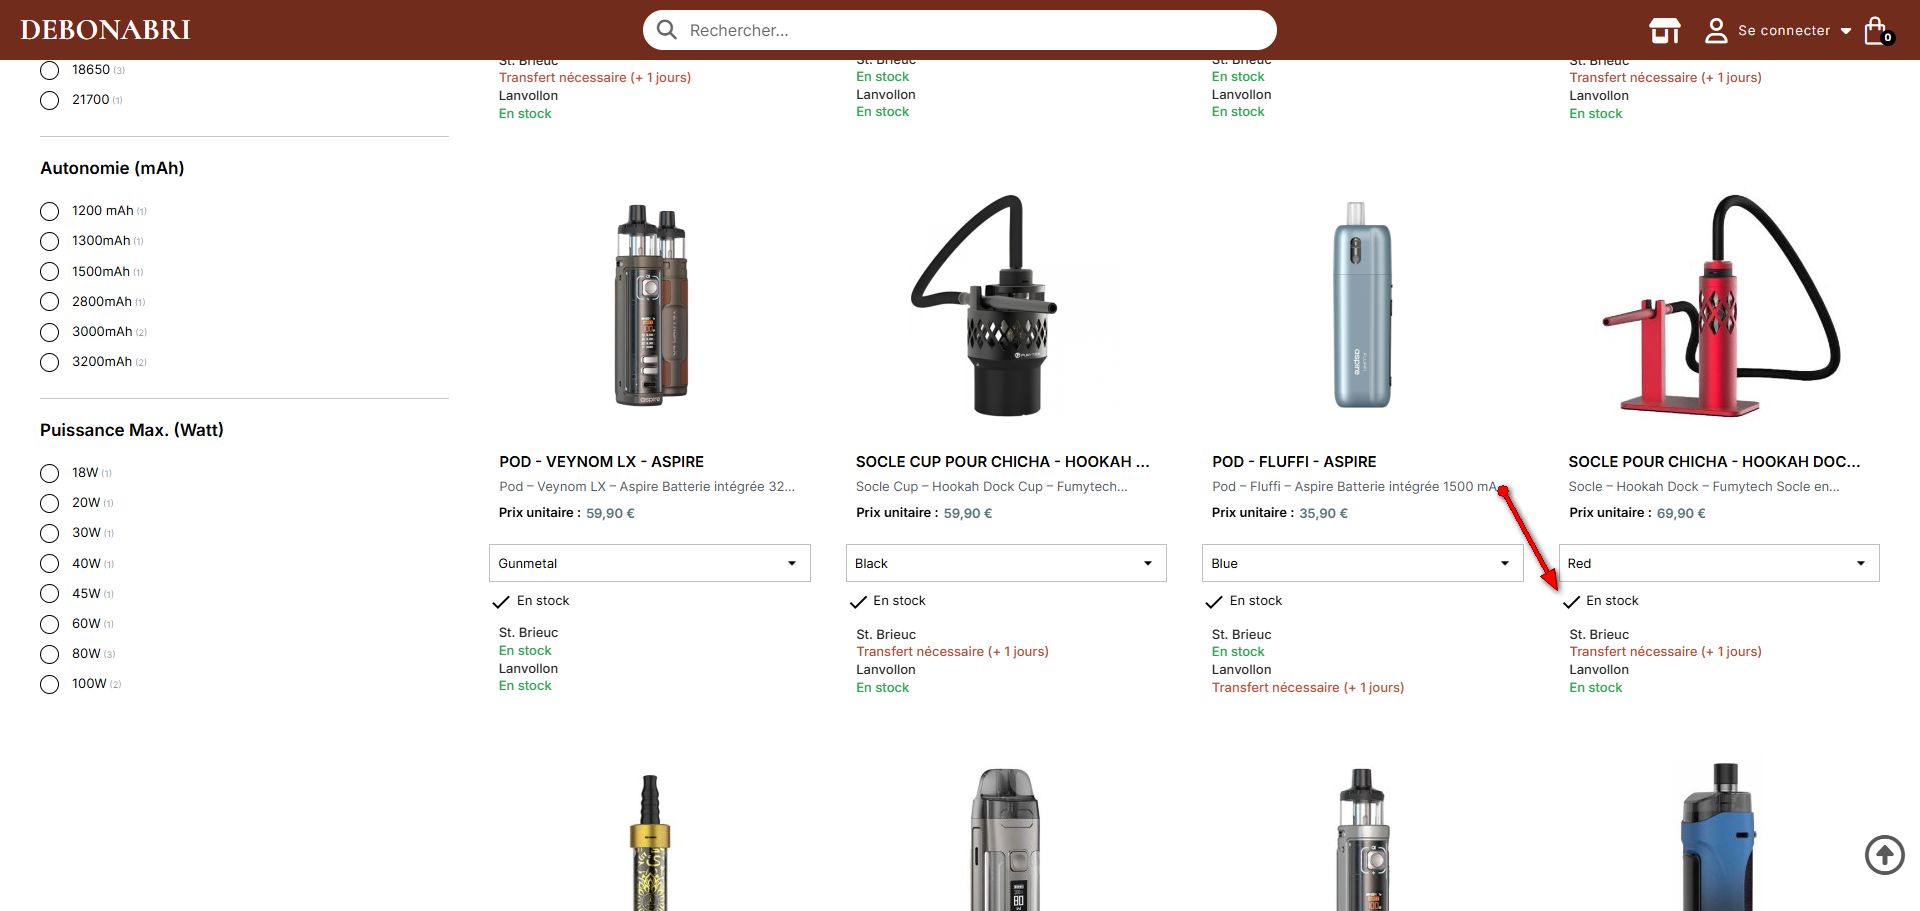Click the blue Fluffi pod image
The width and height of the screenshot is (1920, 911).
pyautogui.click(x=1362, y=305)
